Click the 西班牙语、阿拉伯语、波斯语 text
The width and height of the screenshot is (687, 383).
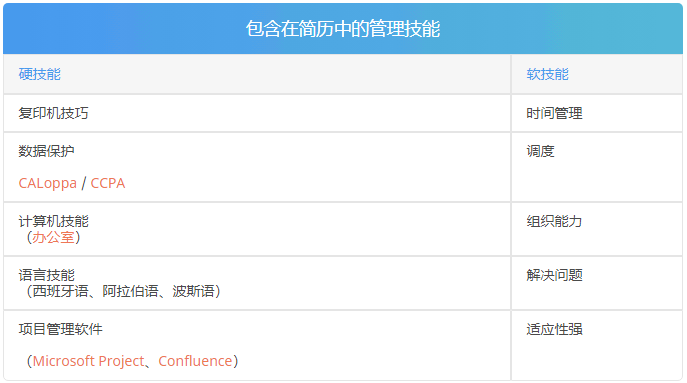point(124,291)
